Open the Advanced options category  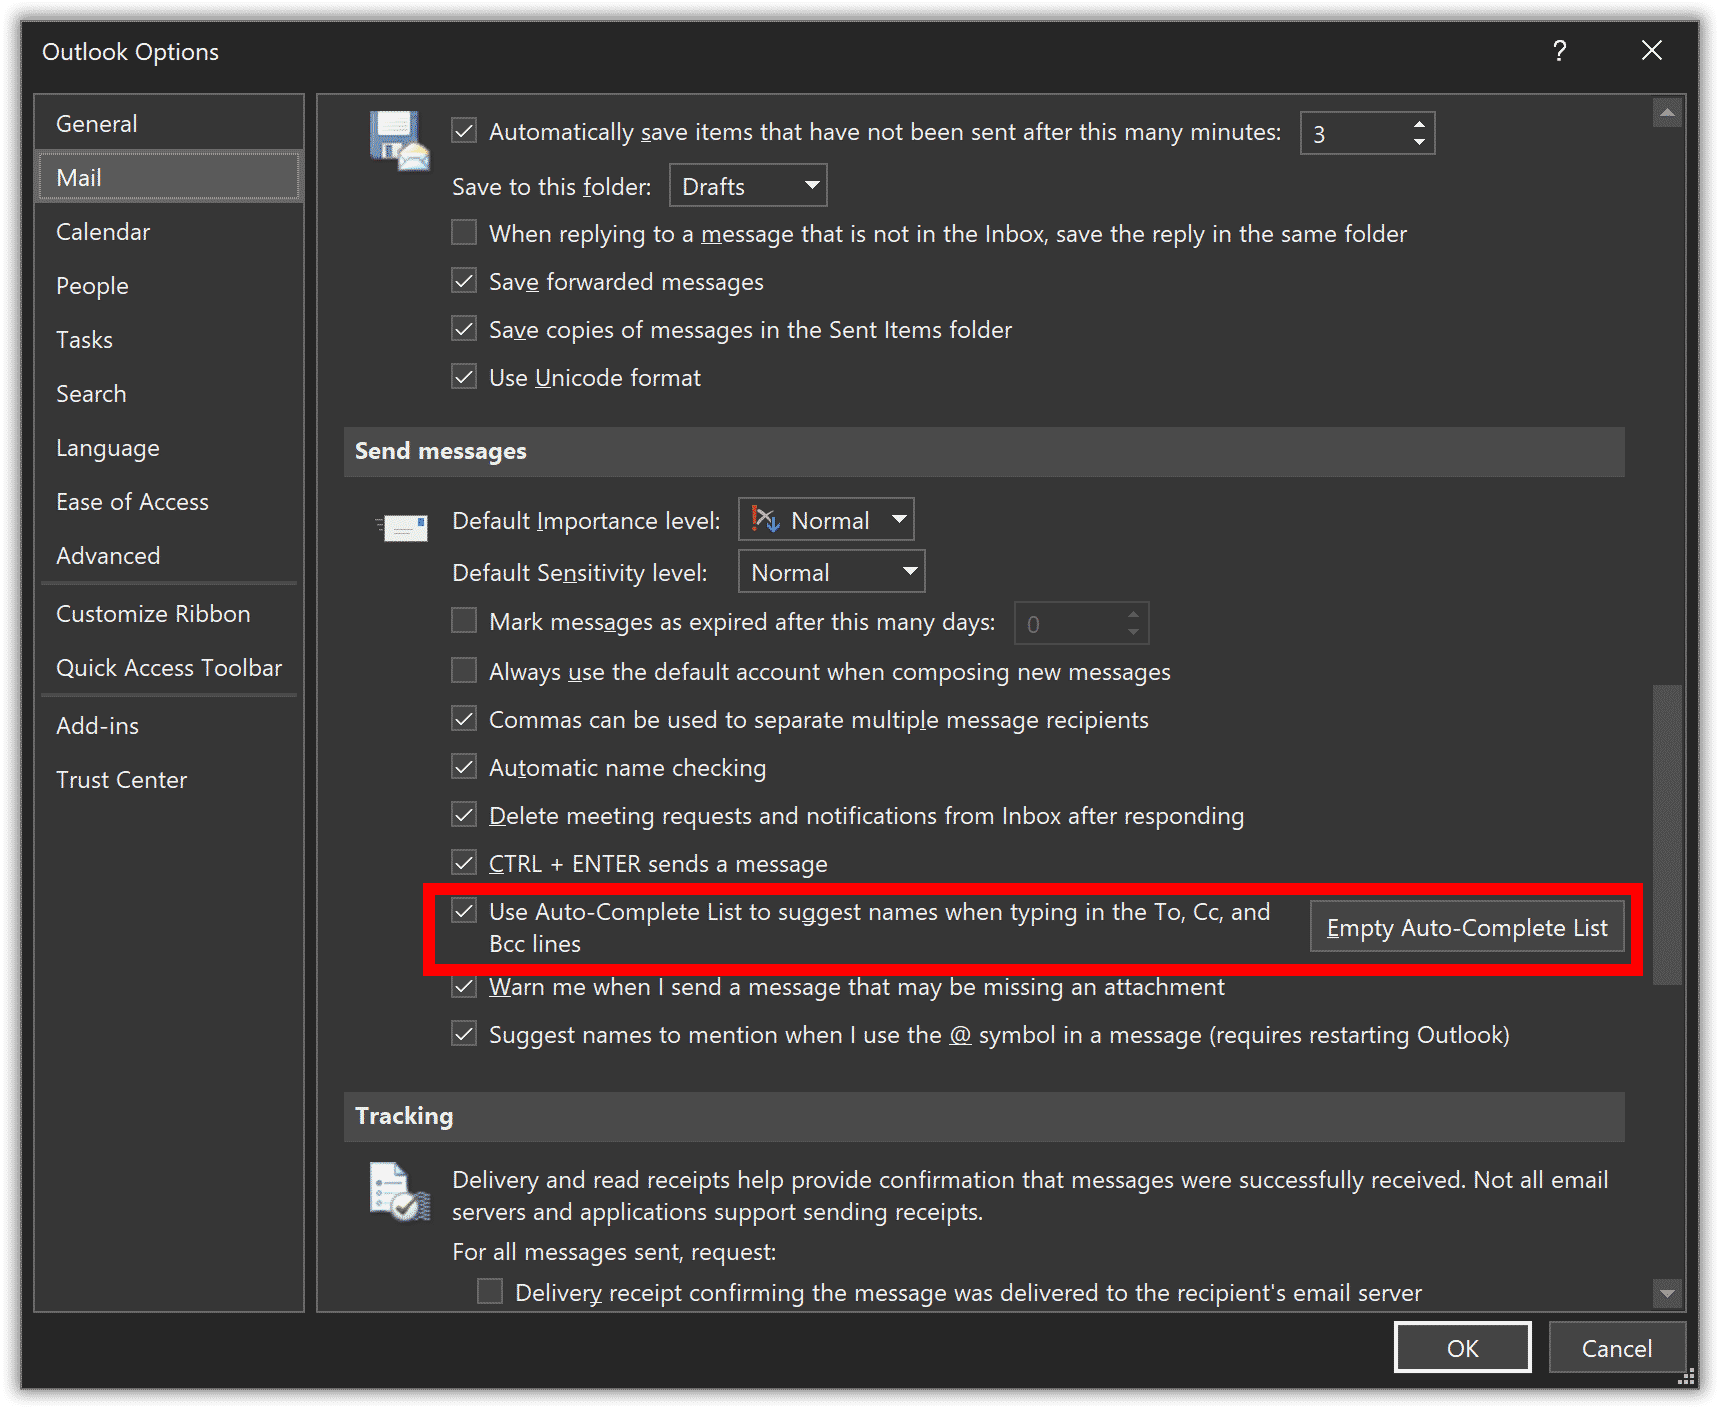169,556
